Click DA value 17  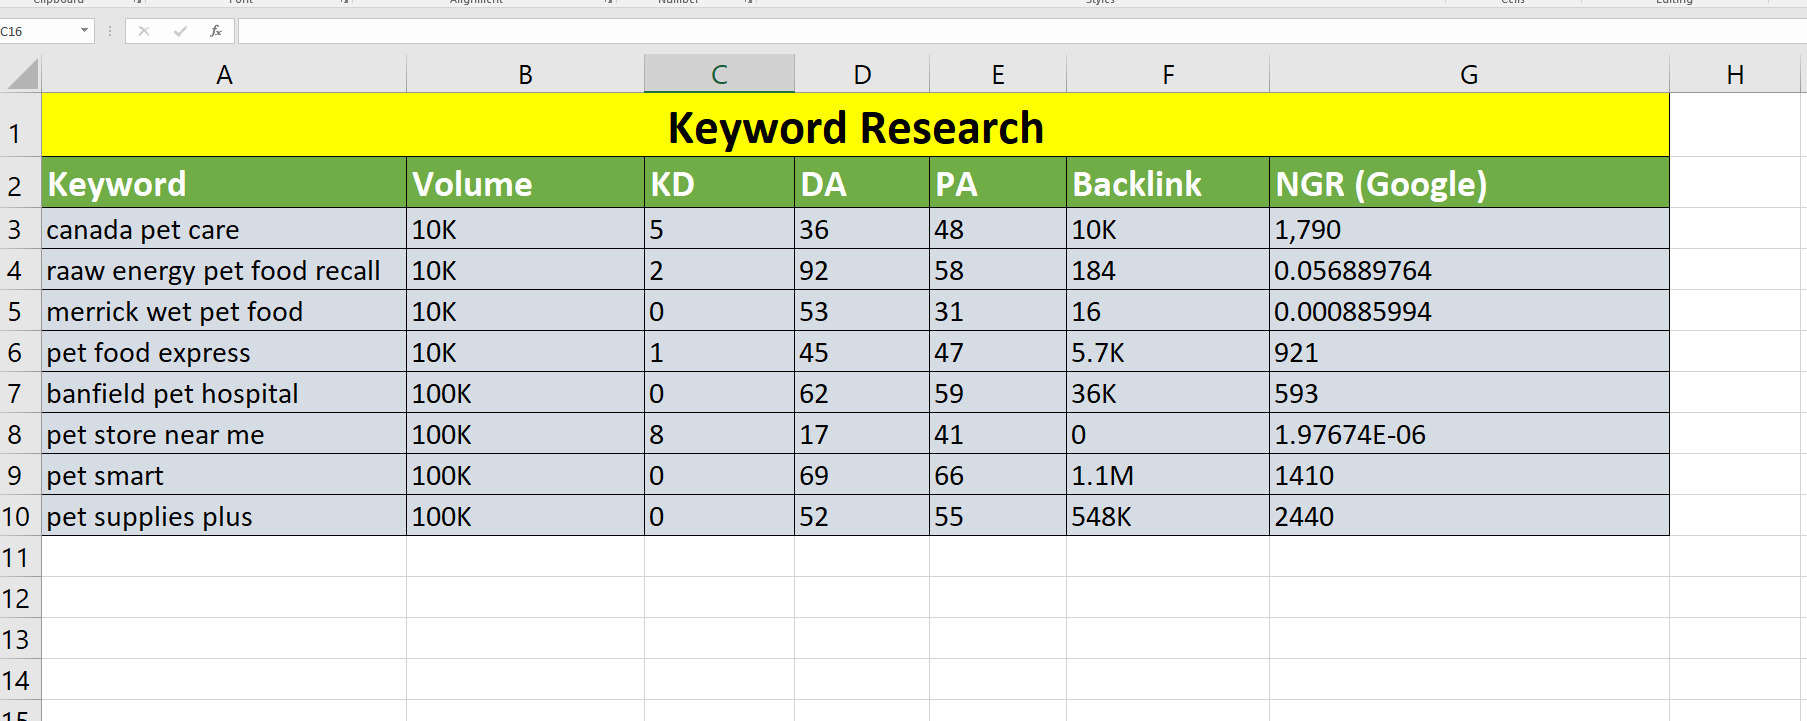862,434
